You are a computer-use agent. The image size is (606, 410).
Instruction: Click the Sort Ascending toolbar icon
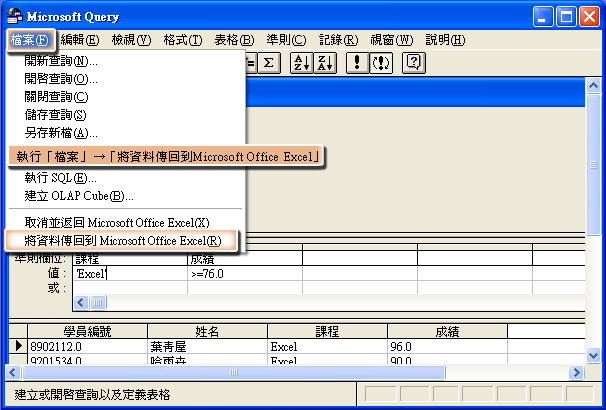299,64
